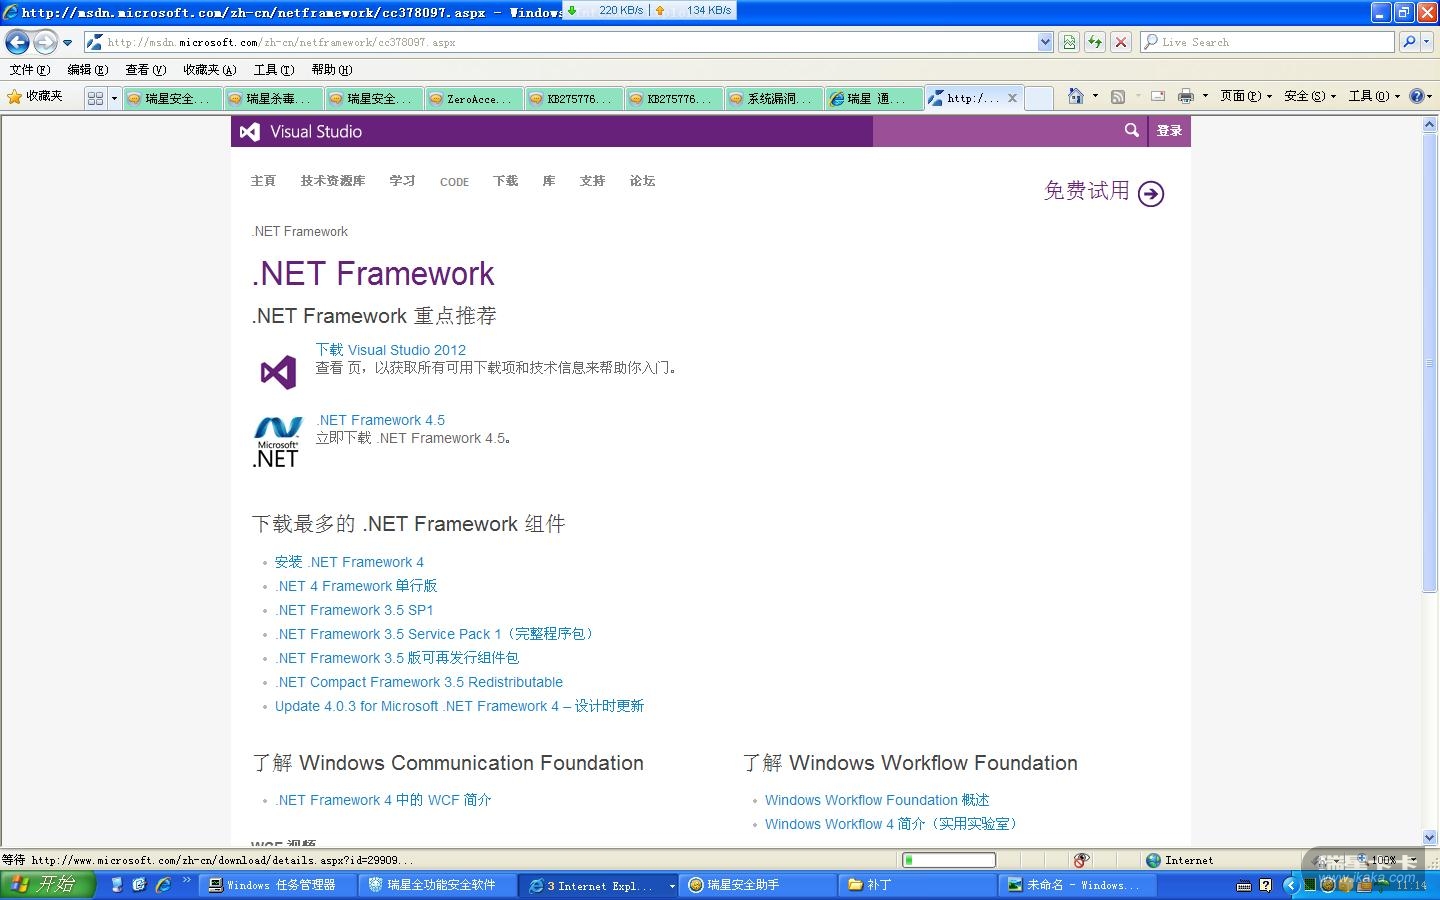This screenshot has width=1440, height=900.
Task: Click the Live Search magnifier icon
Action: coord(1409,42)
